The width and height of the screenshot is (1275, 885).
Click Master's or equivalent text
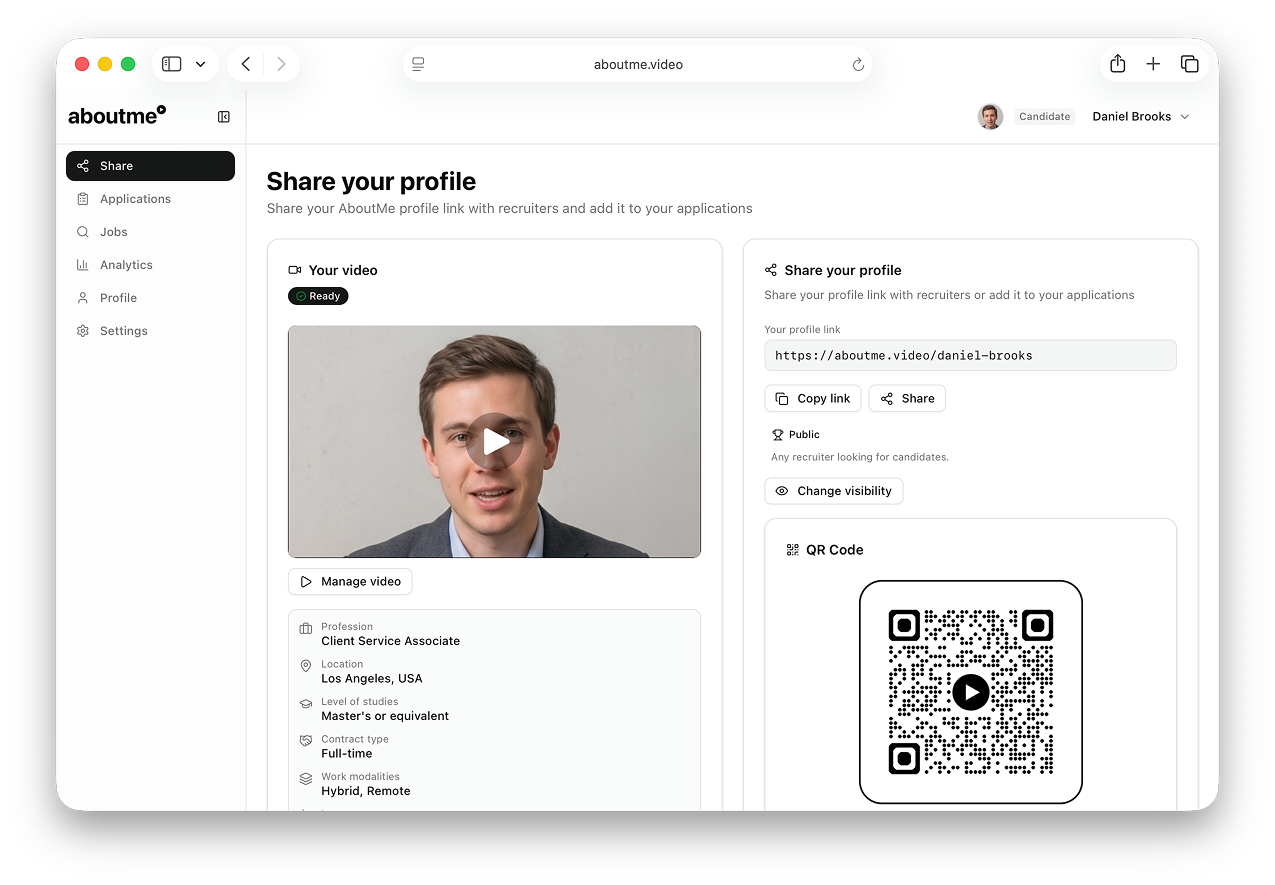point(385,716)
